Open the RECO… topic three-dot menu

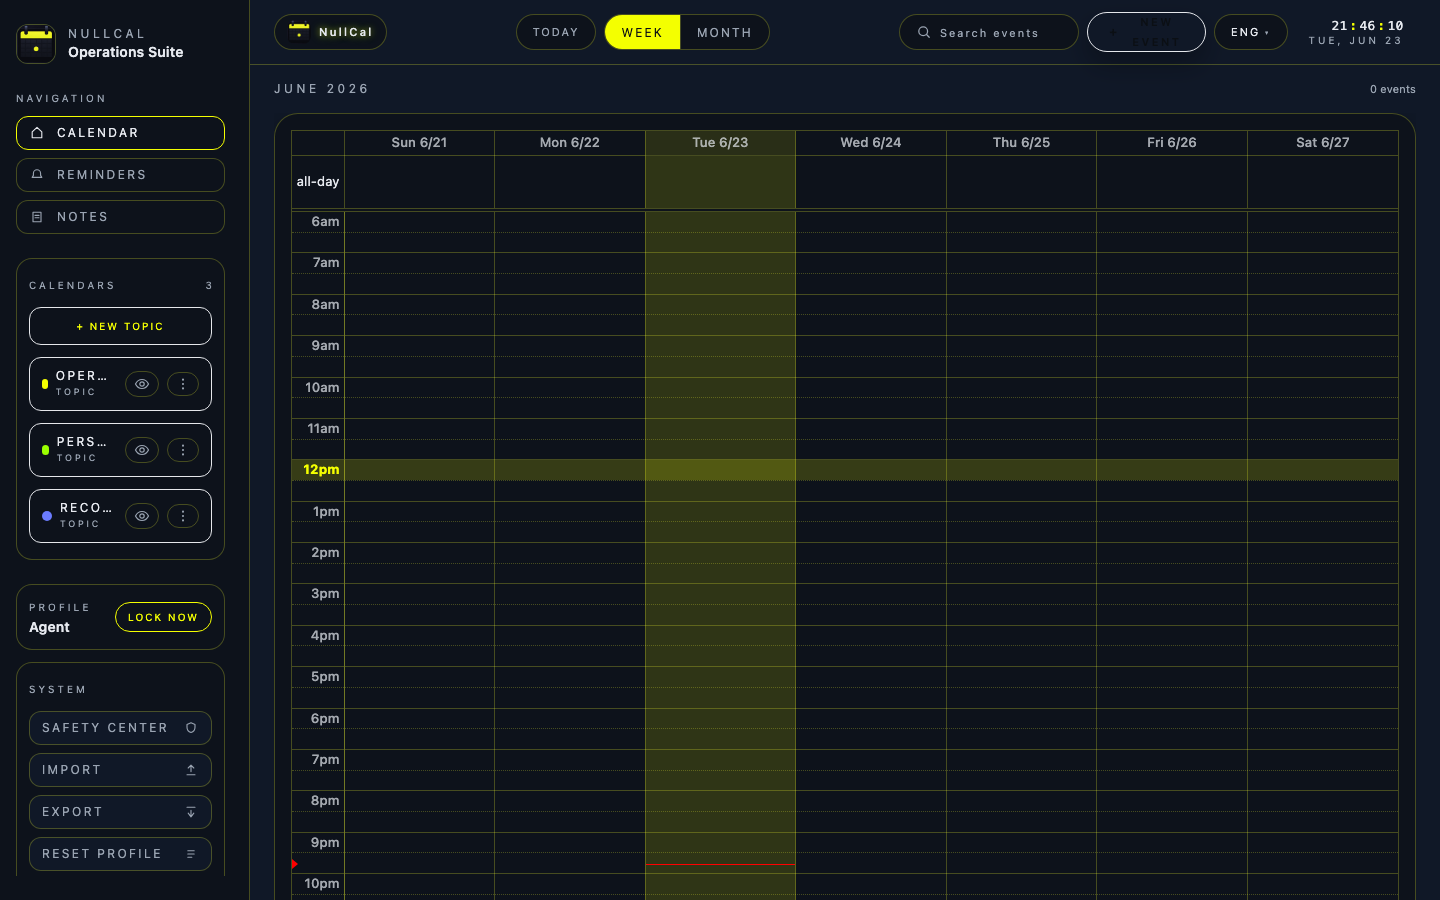click(x=183, y=516)
